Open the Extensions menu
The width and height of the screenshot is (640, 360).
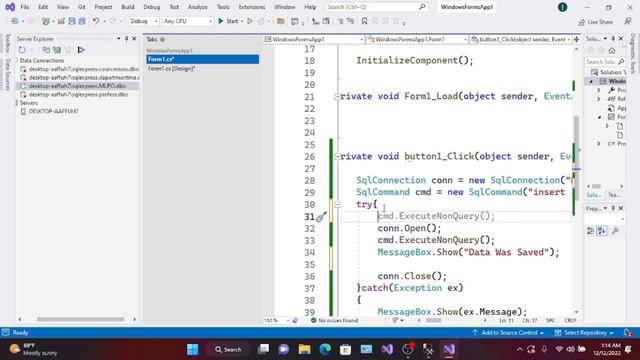[x=252, y=7]
